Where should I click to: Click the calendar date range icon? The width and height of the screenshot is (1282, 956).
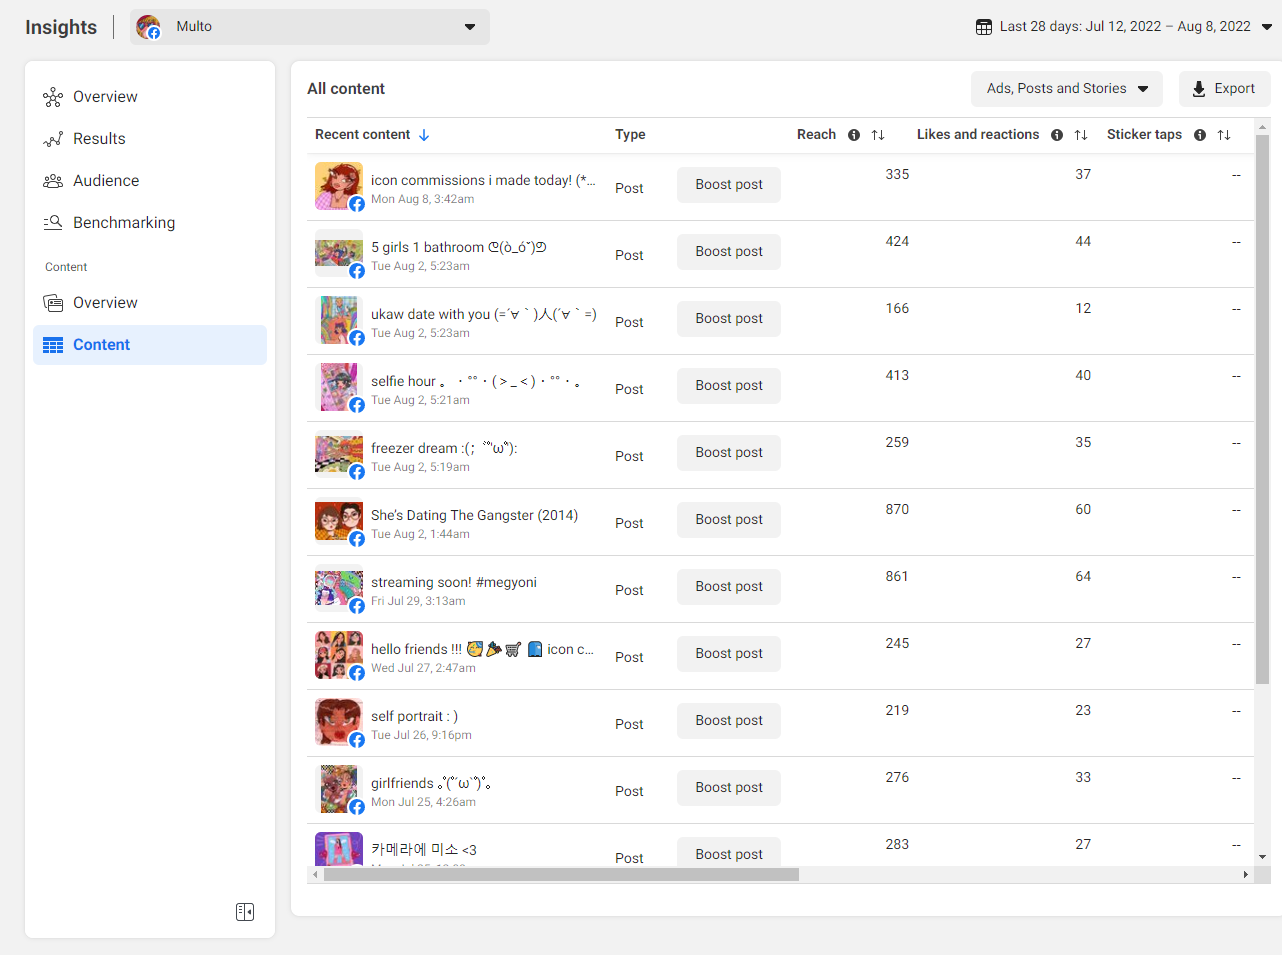[984, 27]
